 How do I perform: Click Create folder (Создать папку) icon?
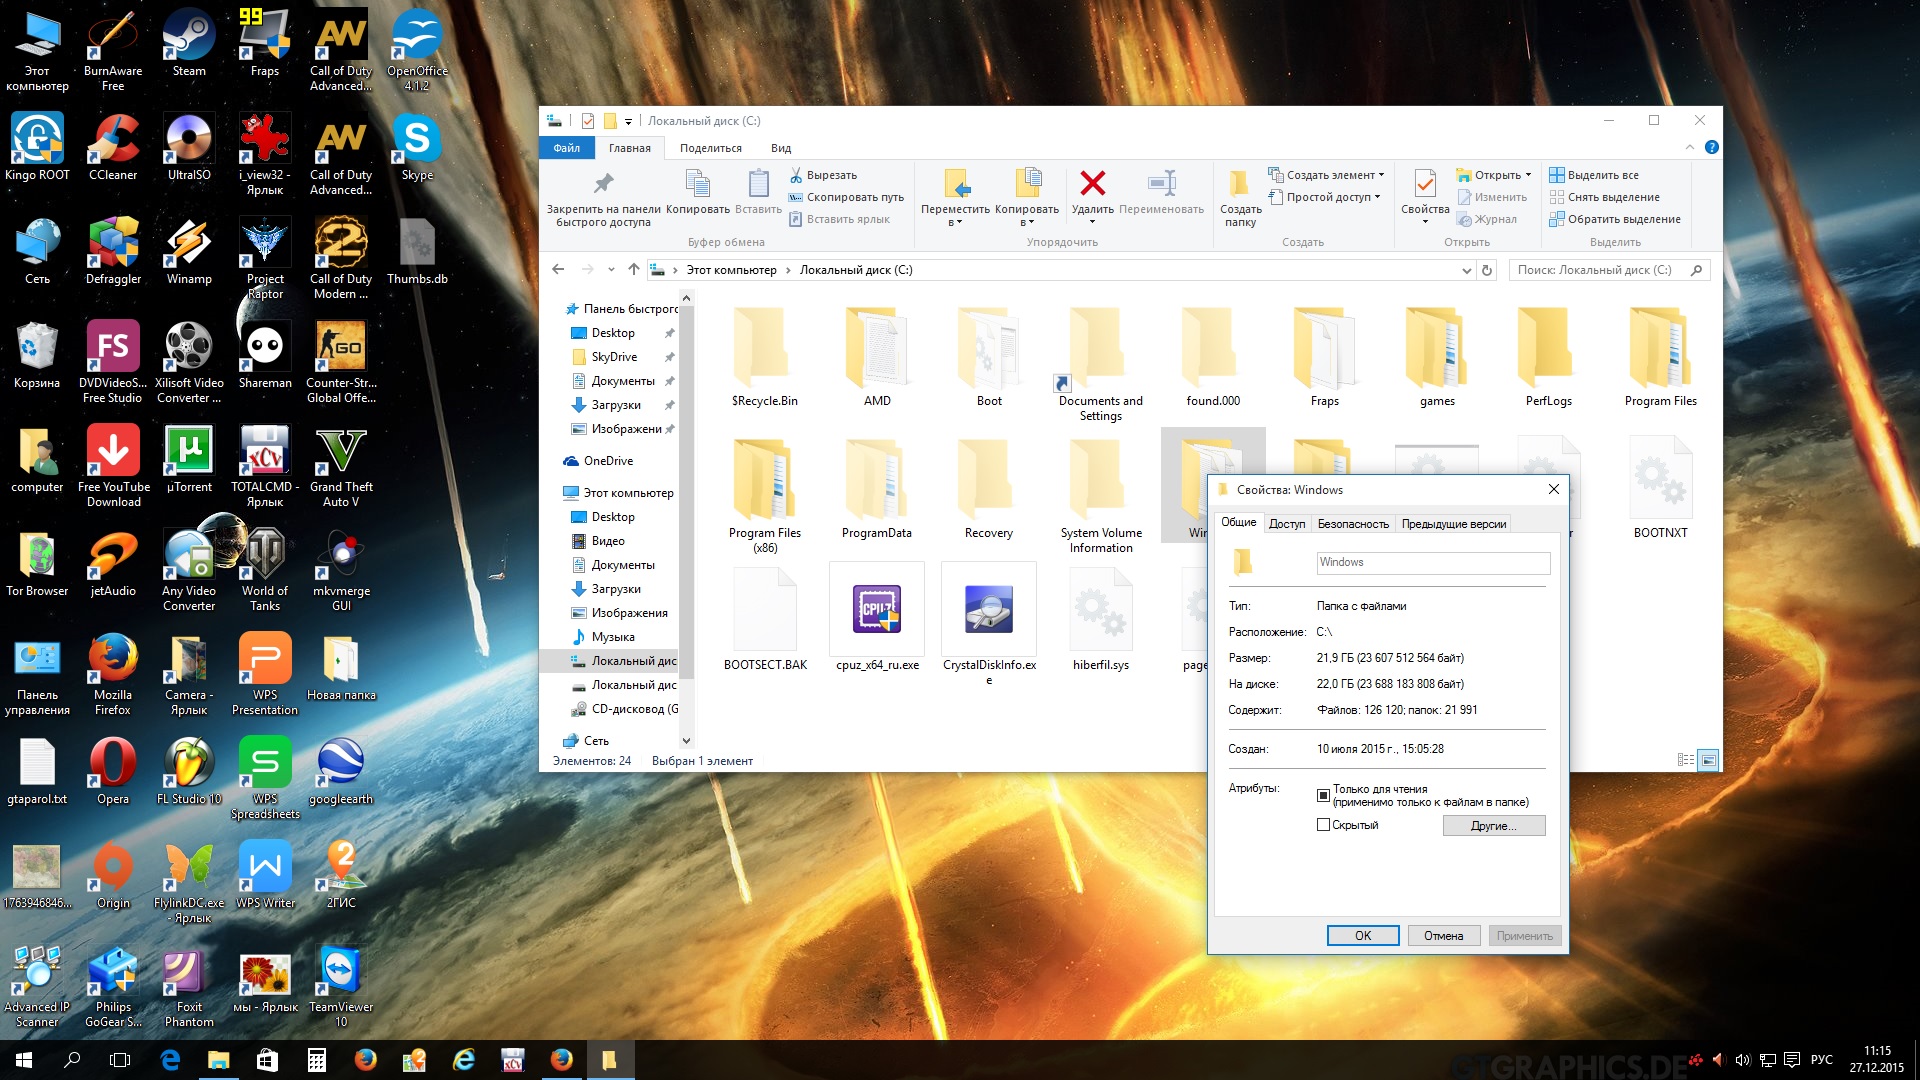click(1239, 184)
